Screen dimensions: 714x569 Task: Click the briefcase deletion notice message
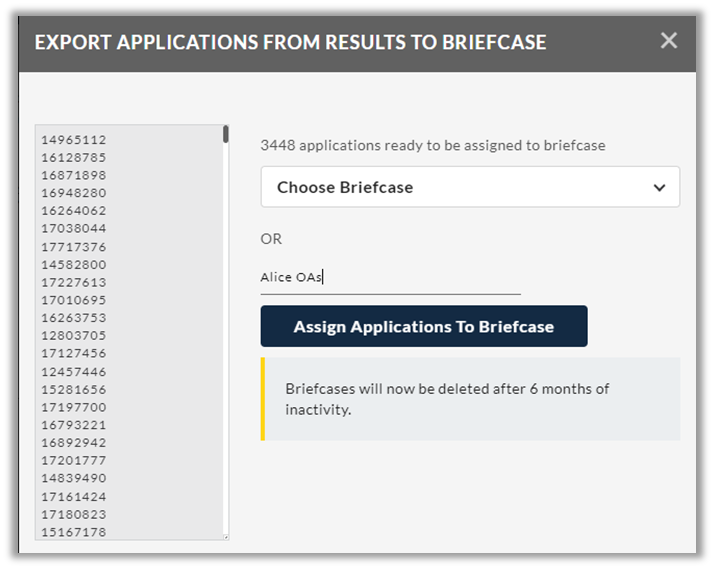coord(447,399)
